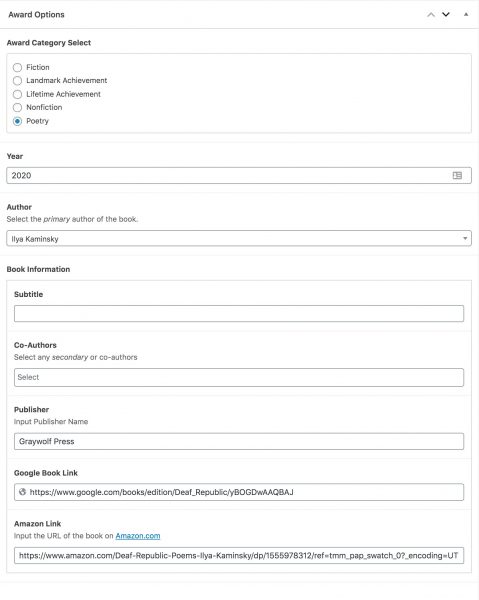Move Award Options panel up
Viewport: 479px width, 600px height.
[431, 15]
